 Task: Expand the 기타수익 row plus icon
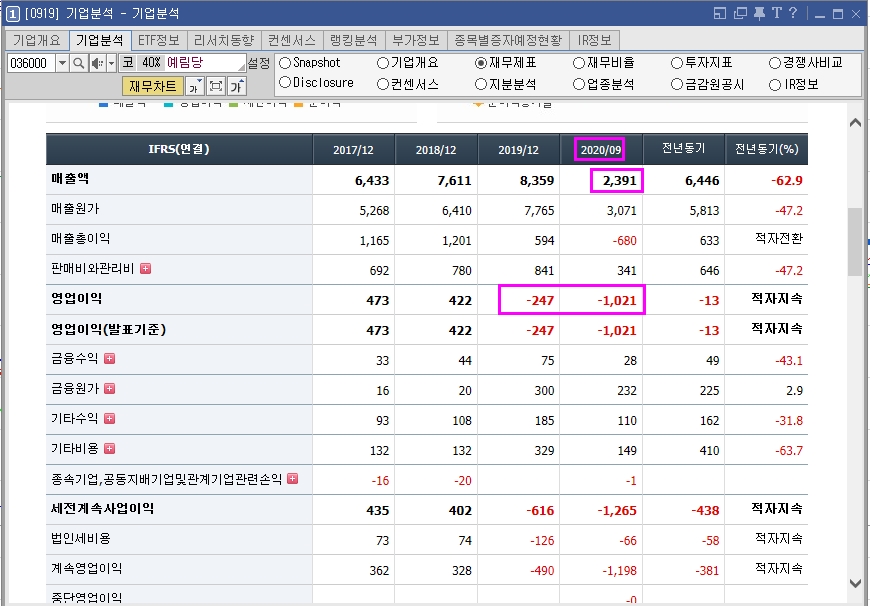pyautogui.click(x=109, y=418)
